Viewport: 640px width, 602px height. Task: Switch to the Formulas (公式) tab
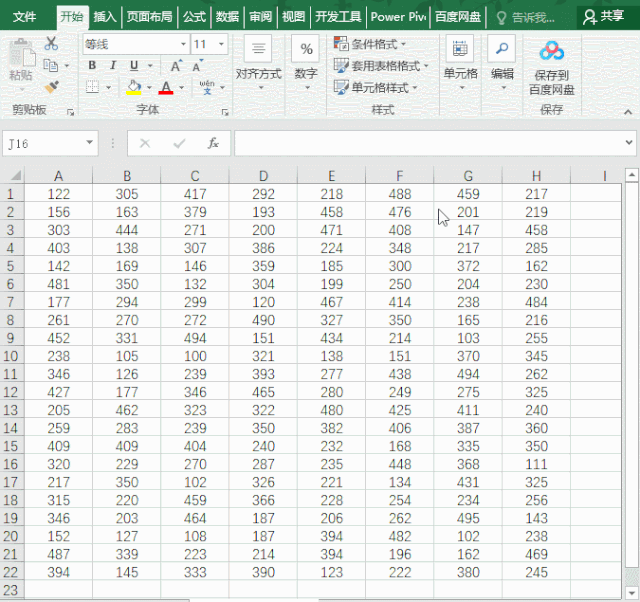pyautogui.click(x=194, y=17)
